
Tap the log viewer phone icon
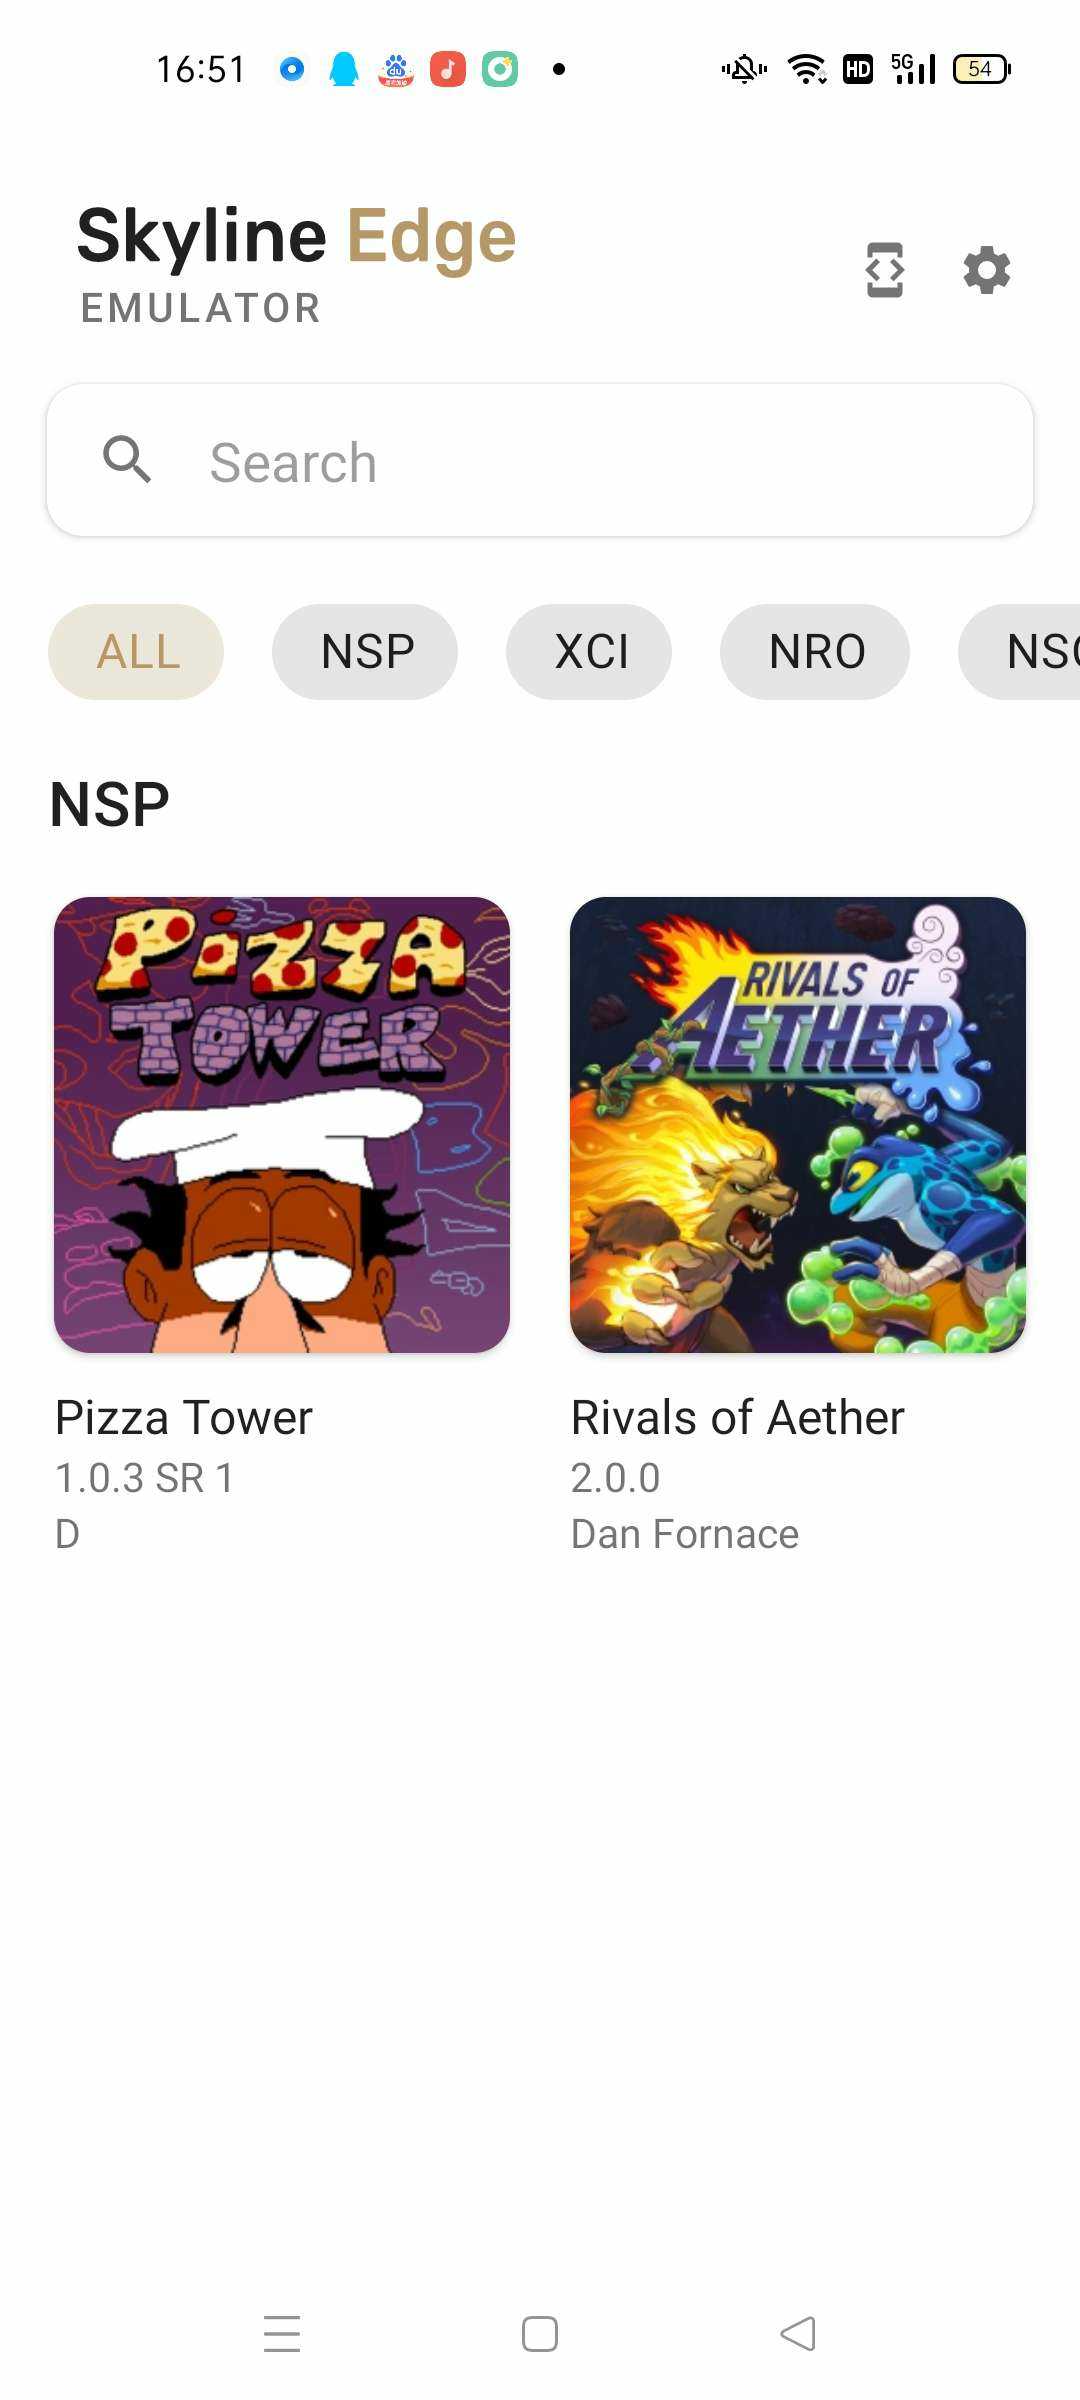point(885,270)
